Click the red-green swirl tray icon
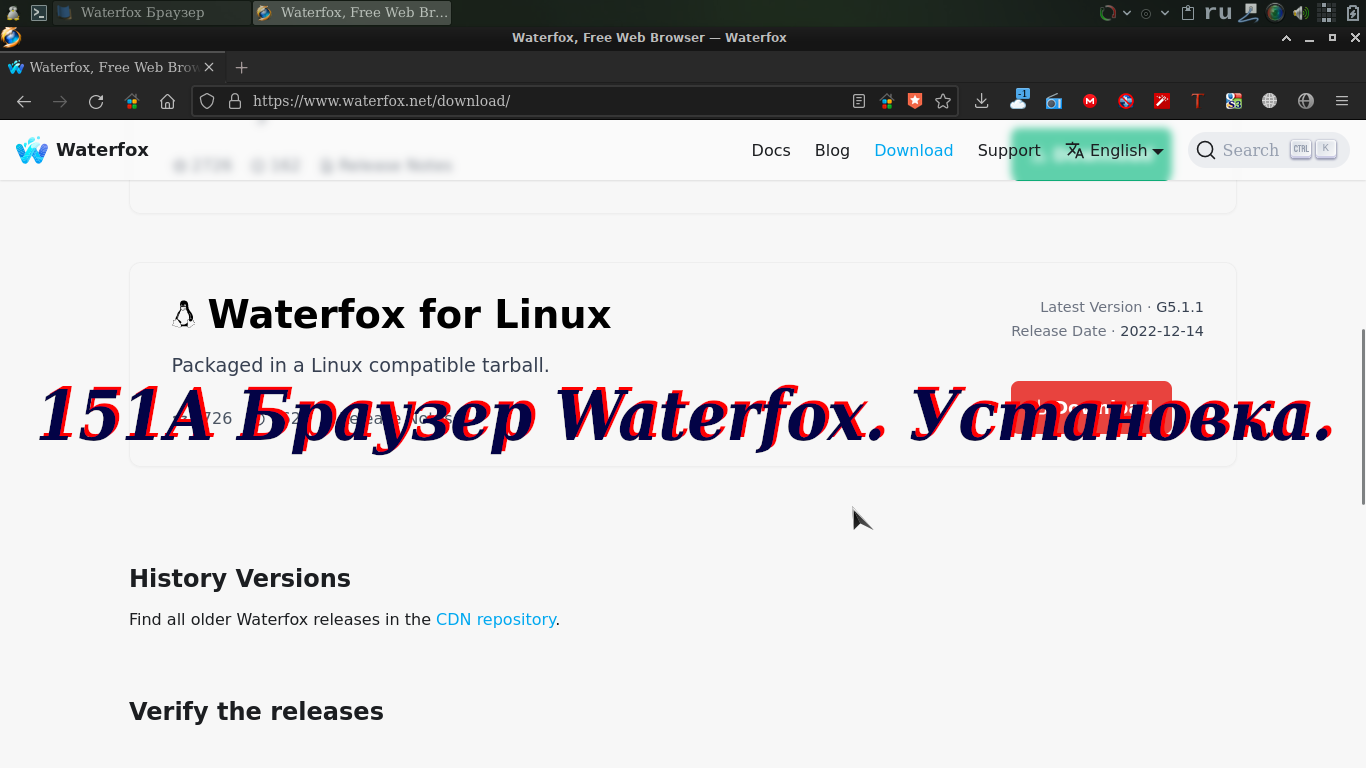Image resolution: width=1366 pixels, height=768 pixels. tap(1107, 13)
